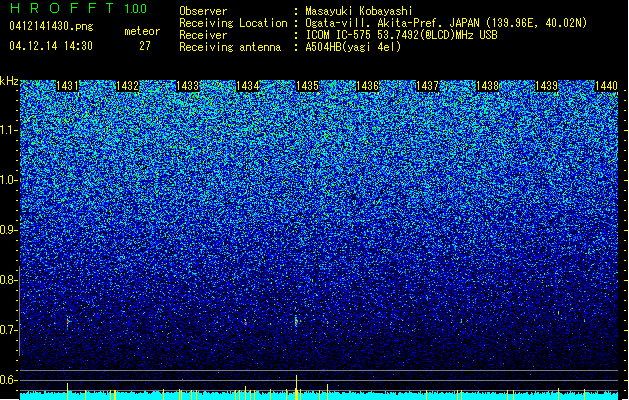Click the Receiver label

[x=203, y=35]
